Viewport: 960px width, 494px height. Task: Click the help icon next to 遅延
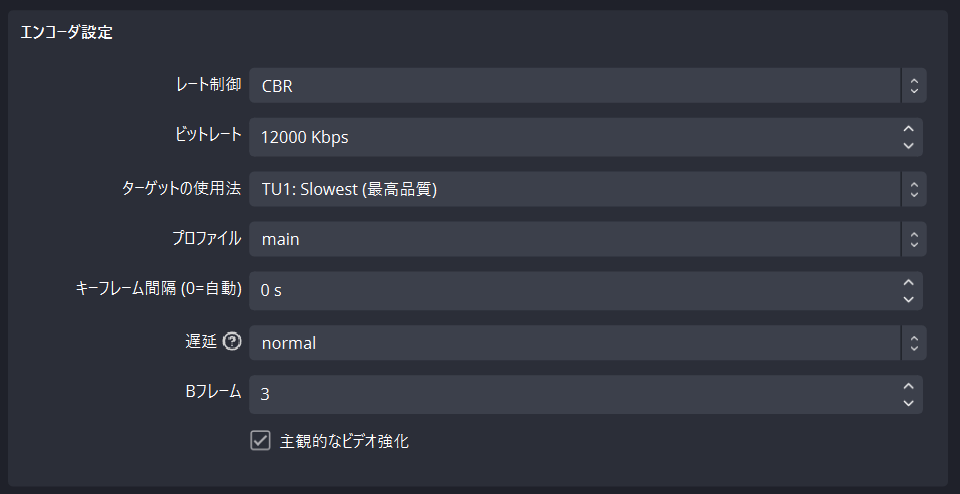tap(232, 342)
